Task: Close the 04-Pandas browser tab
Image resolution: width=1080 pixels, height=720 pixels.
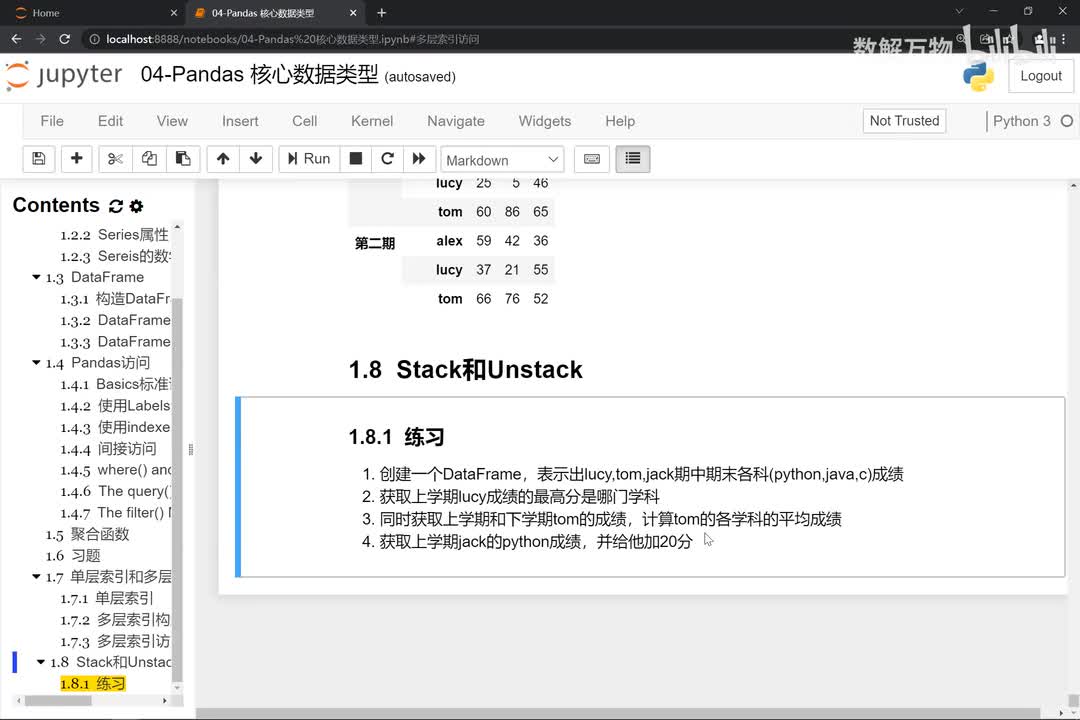Action: tap(353, 13)
